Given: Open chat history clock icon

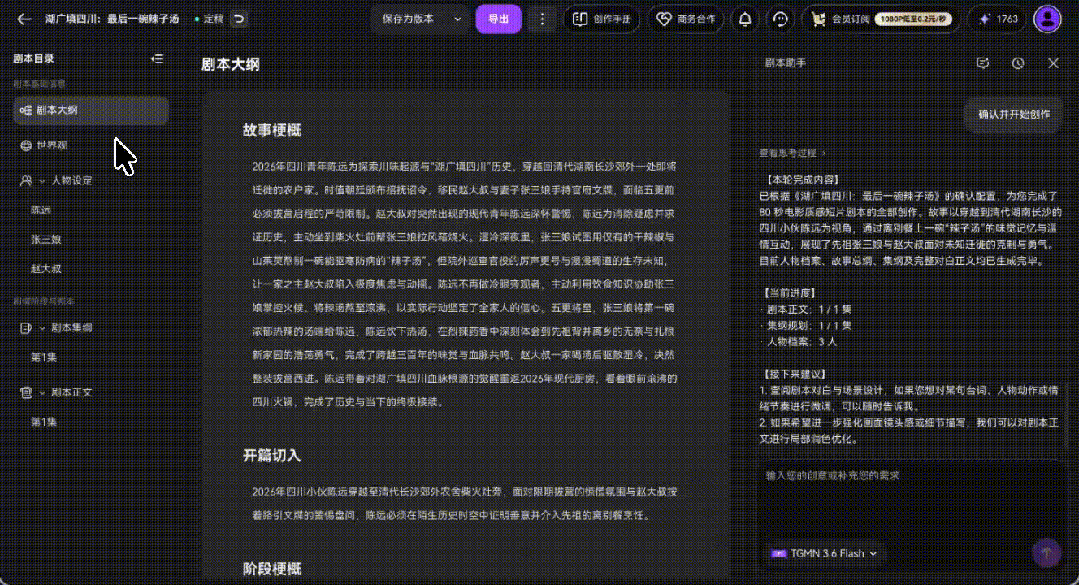Looking at the screenshot, I should (1018, 63).
